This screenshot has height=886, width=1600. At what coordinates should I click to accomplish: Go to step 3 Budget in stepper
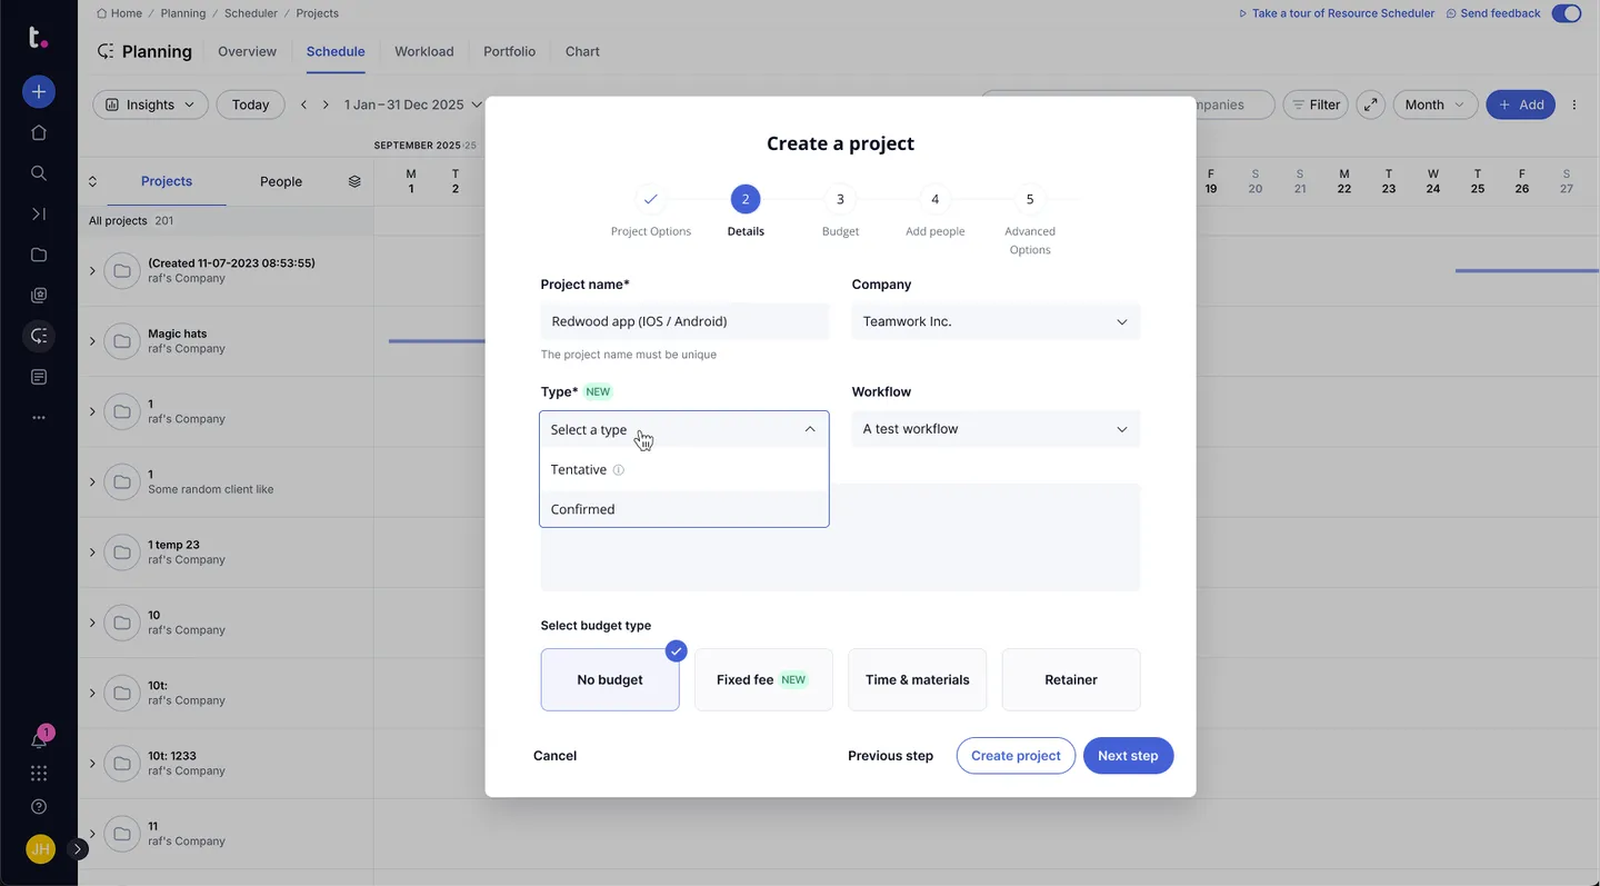tap(840, 200)
